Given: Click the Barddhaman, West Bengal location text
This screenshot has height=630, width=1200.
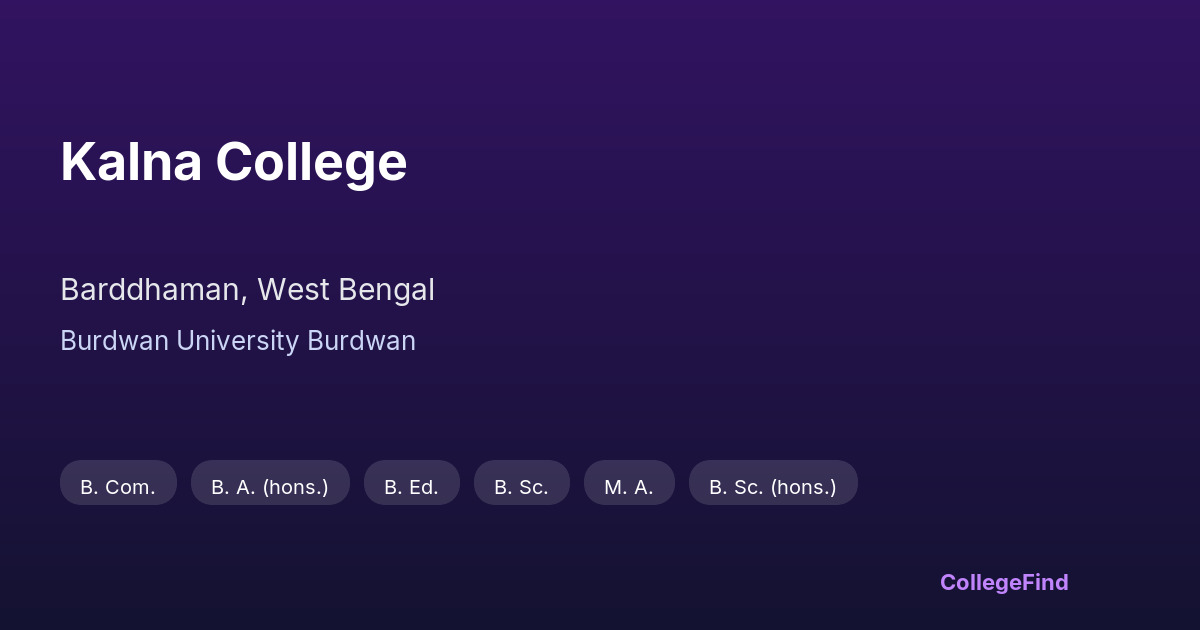Looking at the screenshot, I should [x=247, y=290].
